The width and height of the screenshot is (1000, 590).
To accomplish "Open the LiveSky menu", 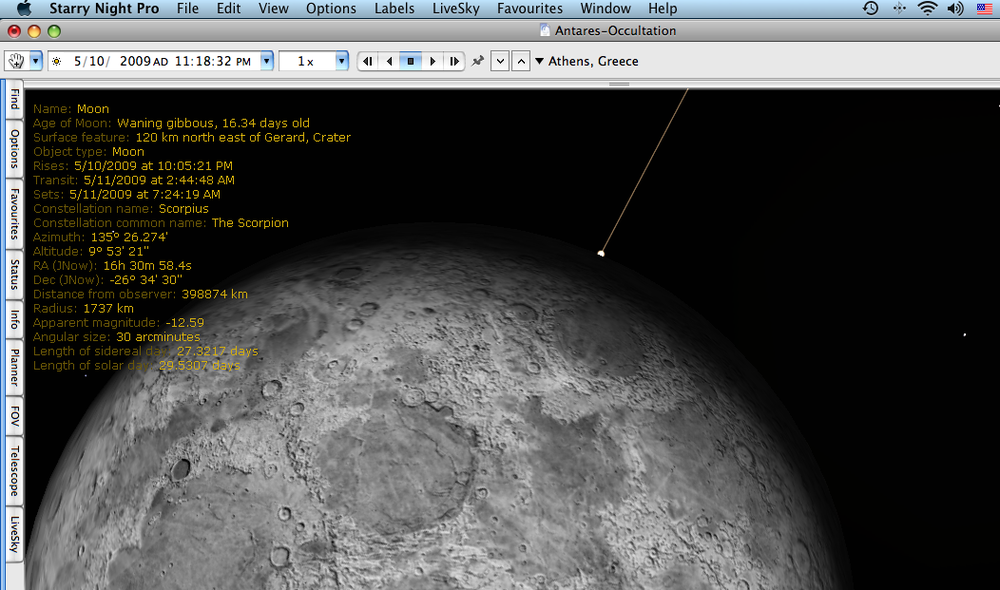I will [x=455, y=8].
